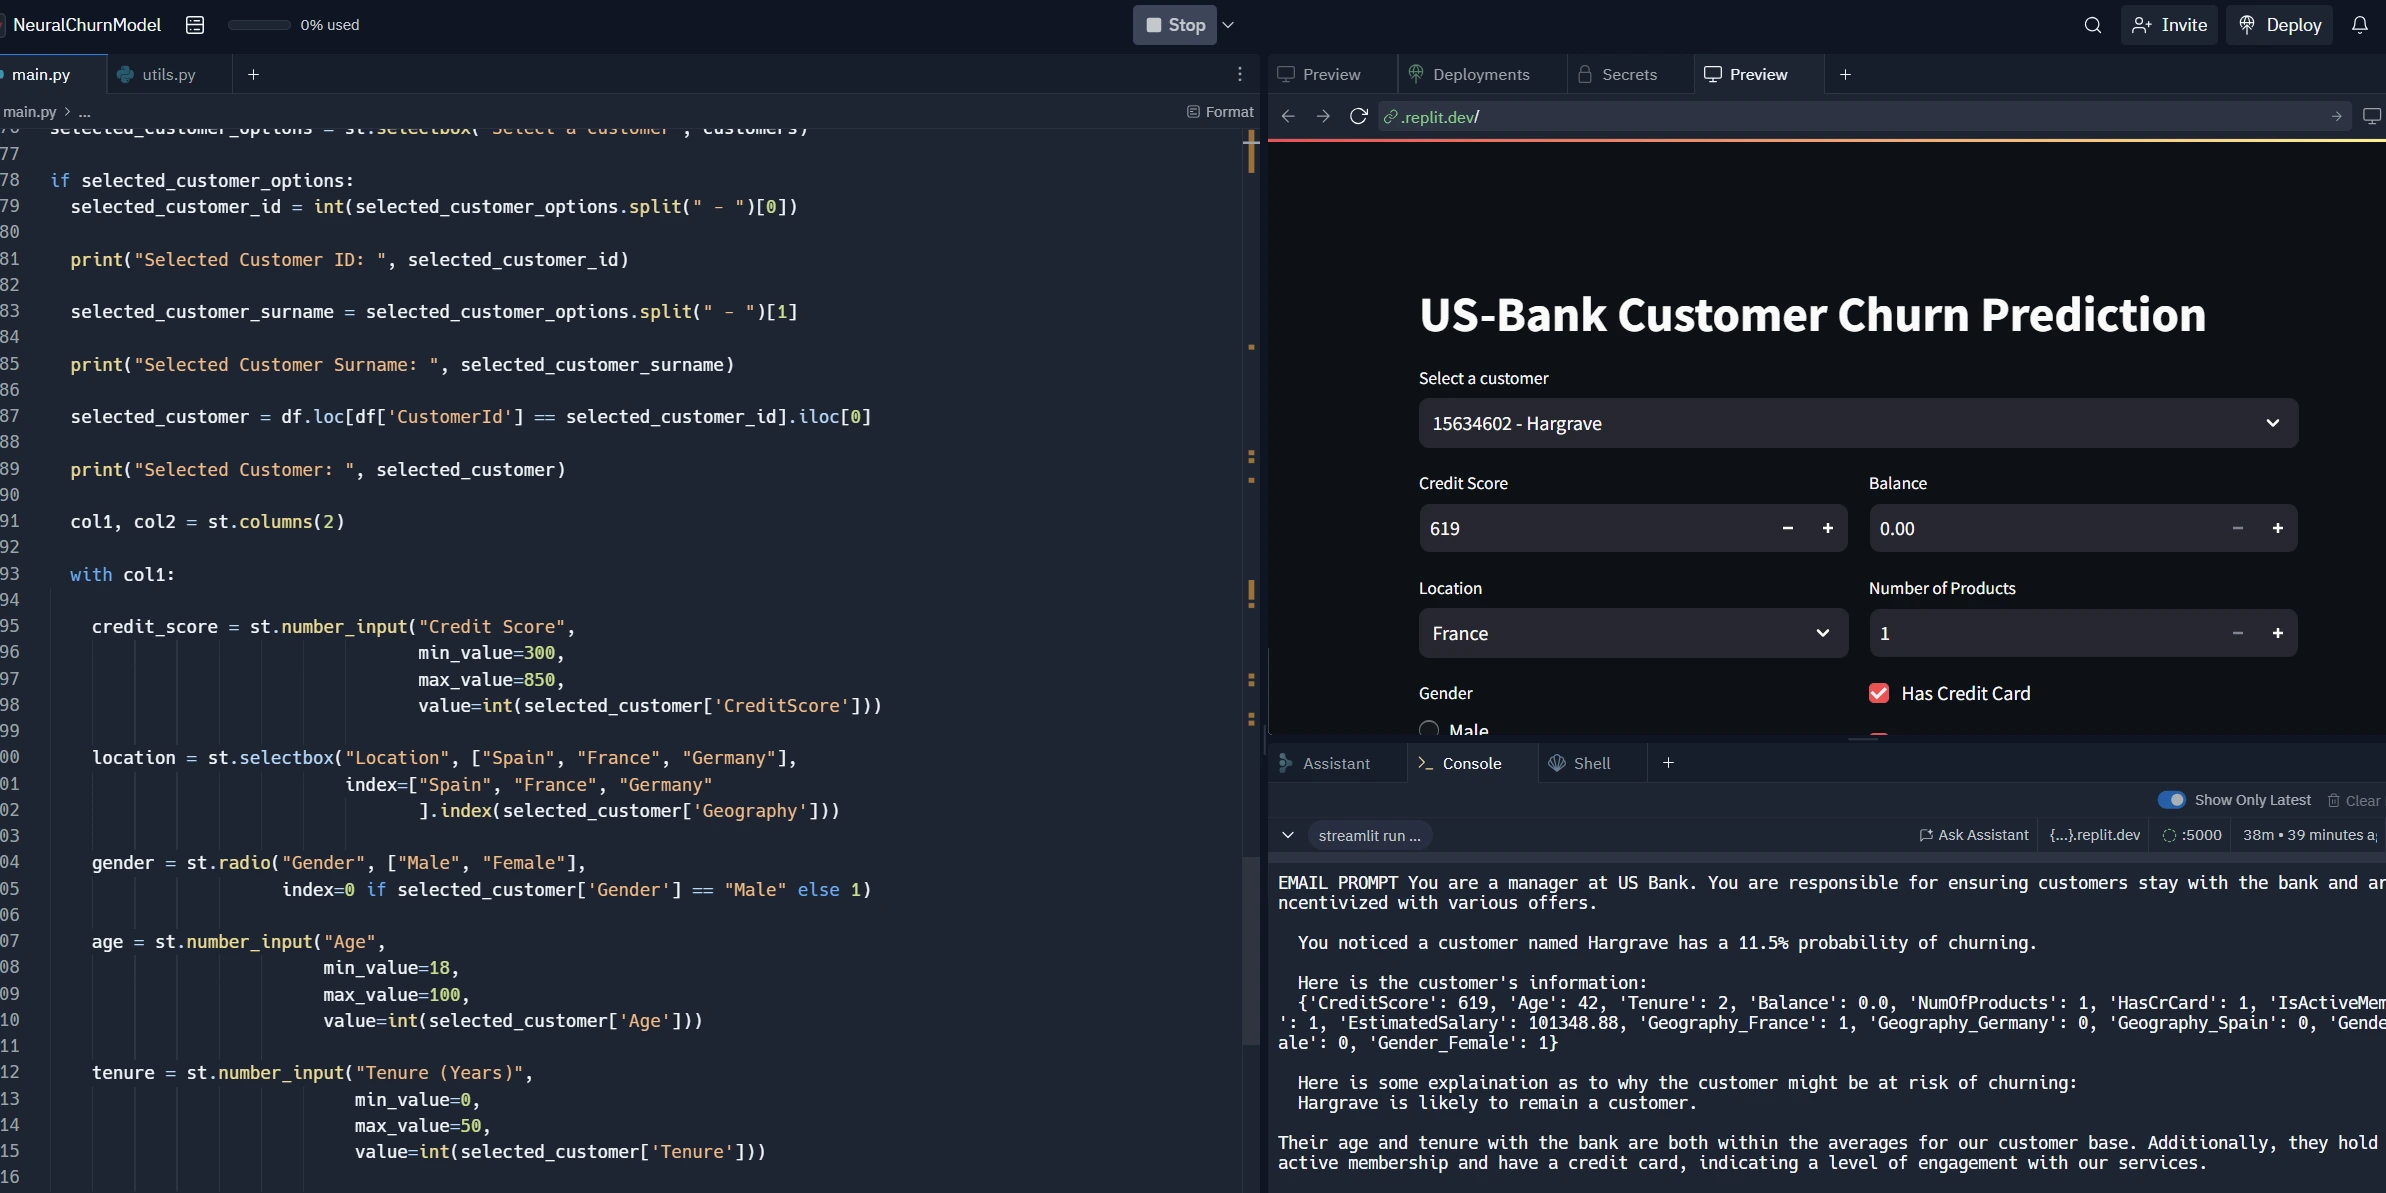The image size is (2386, 1193).
Task: Click Ask Assistant in the console
Action: point(1974,835)
